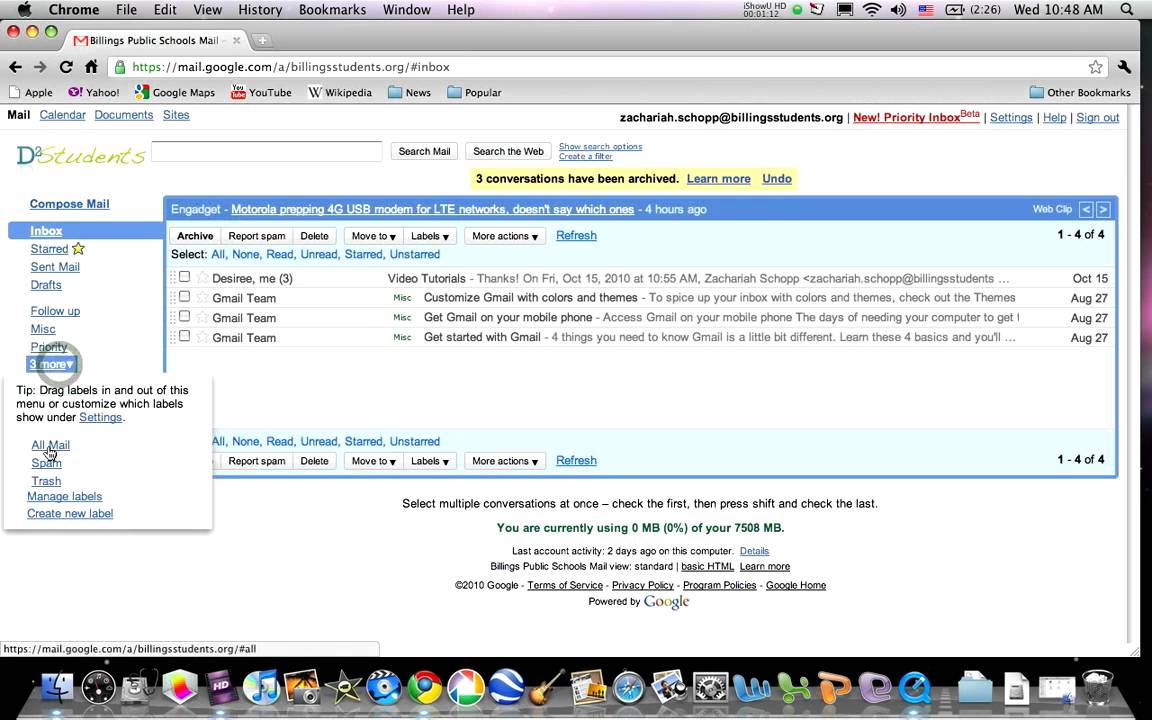Screen dimensions: 1152x720
Task: Click the mail search input field
Action: click(x=267, y=151)
